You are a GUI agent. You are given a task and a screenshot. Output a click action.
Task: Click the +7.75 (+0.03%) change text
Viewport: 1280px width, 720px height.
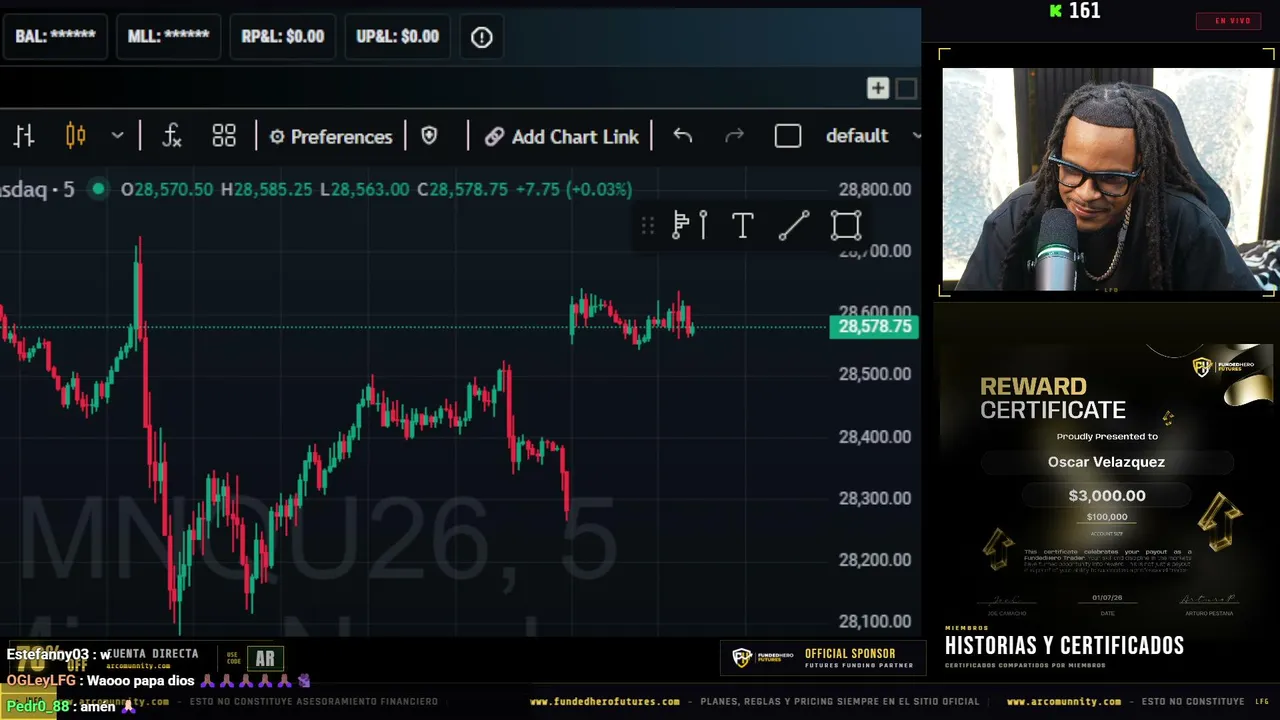point(574,189)
